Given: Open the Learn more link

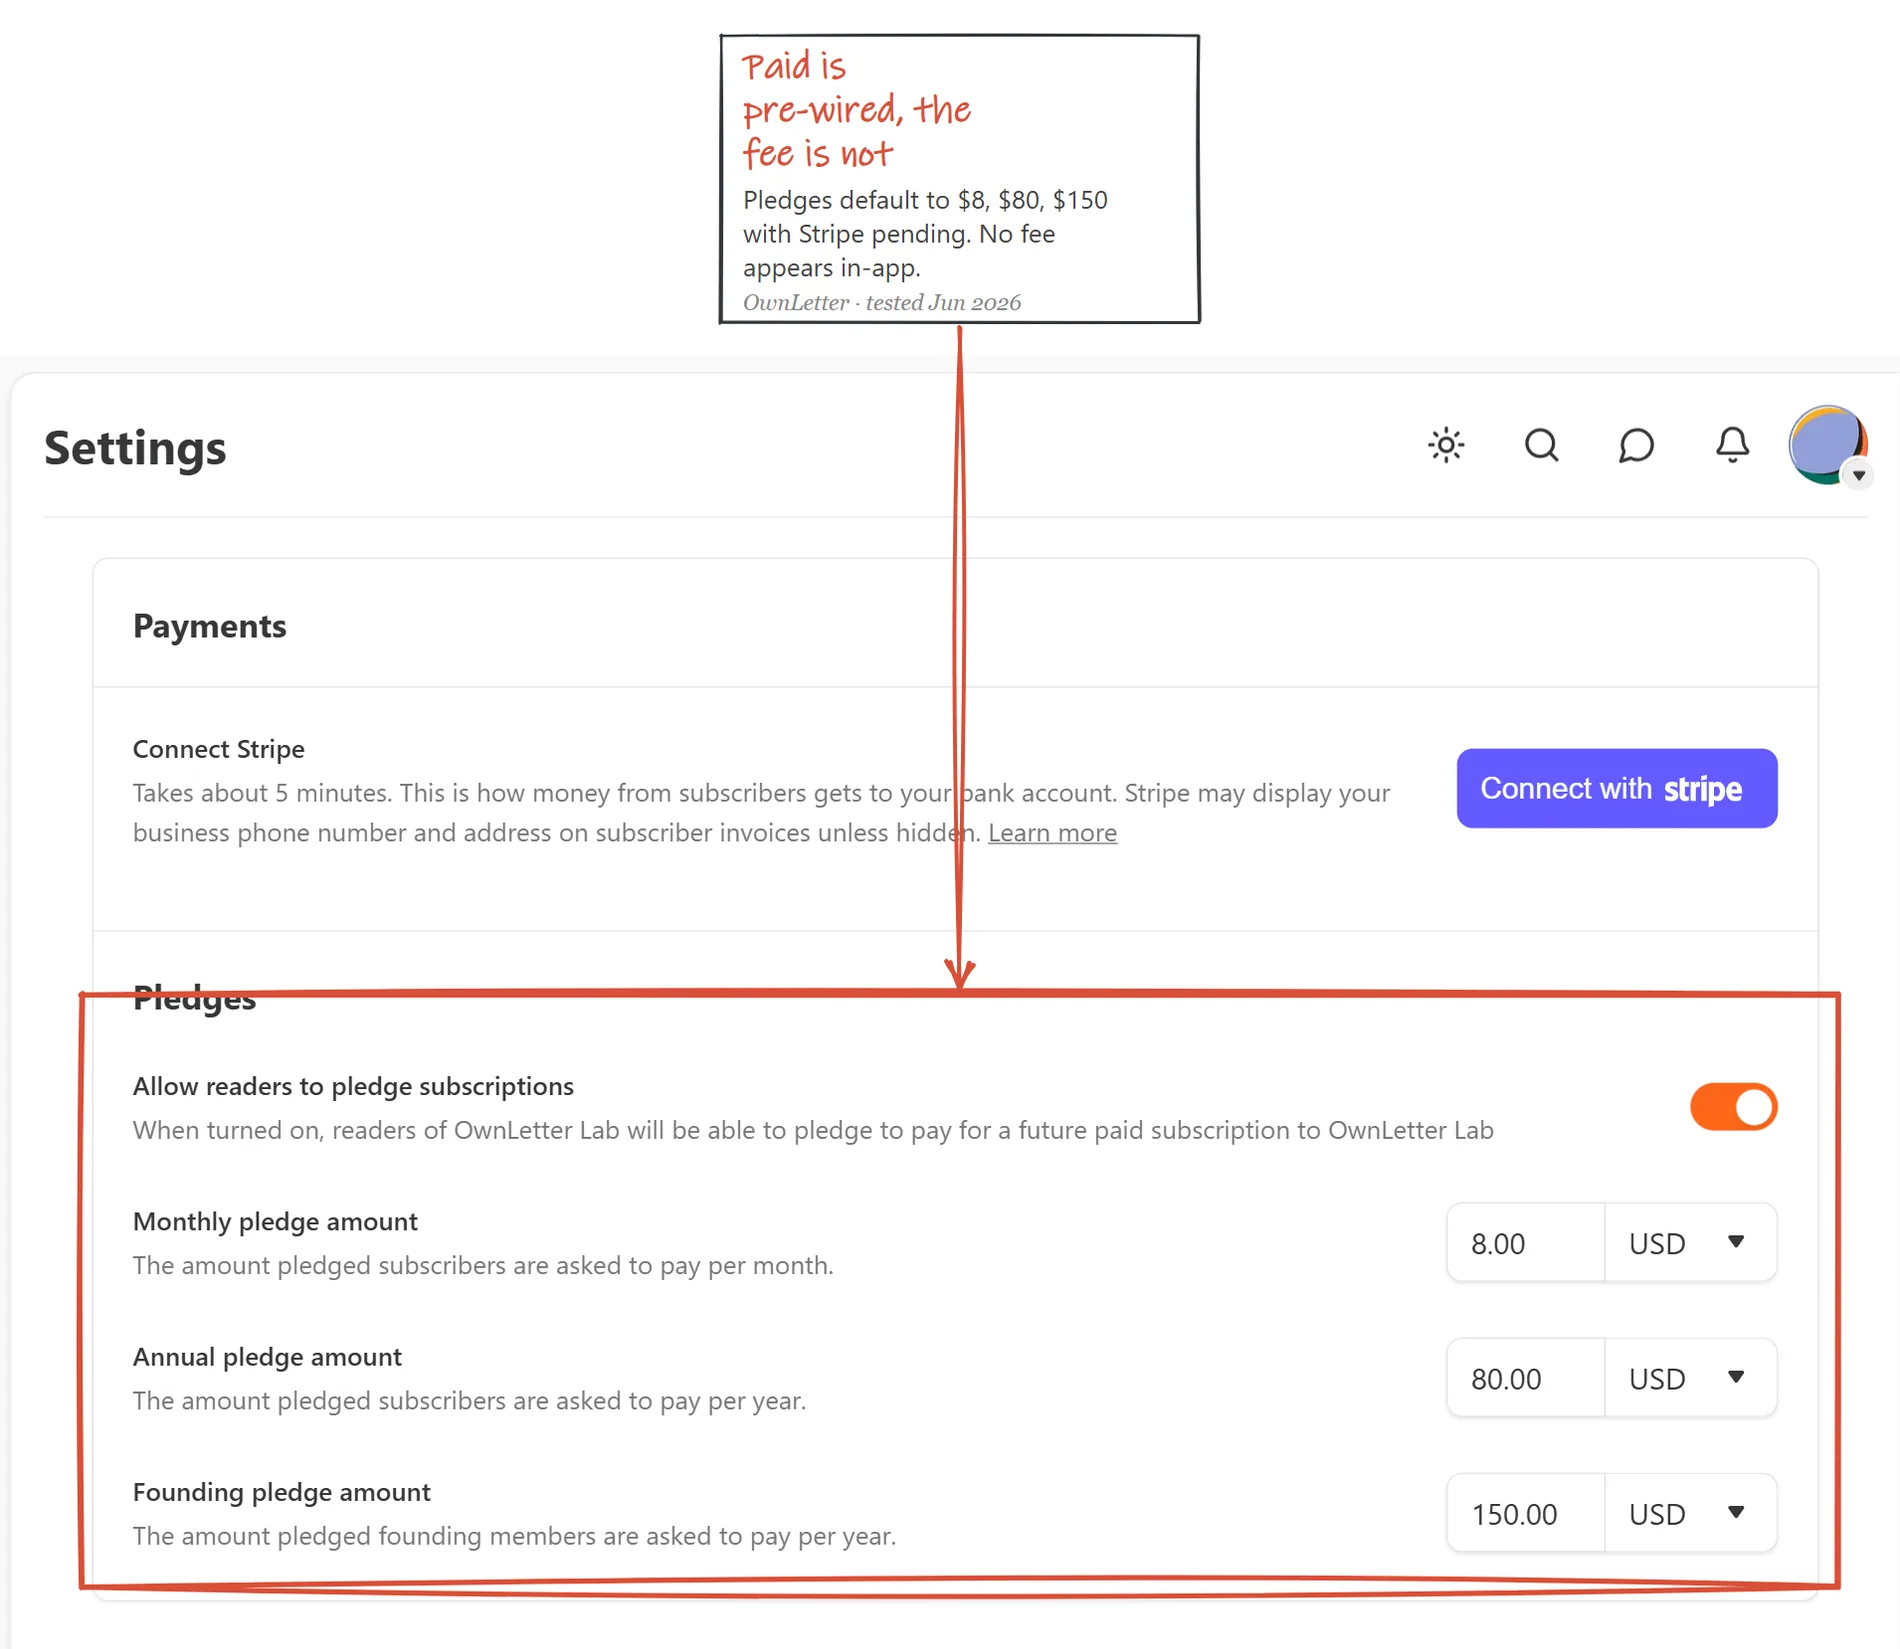Looking at the screenshot, I should 1052,832.
